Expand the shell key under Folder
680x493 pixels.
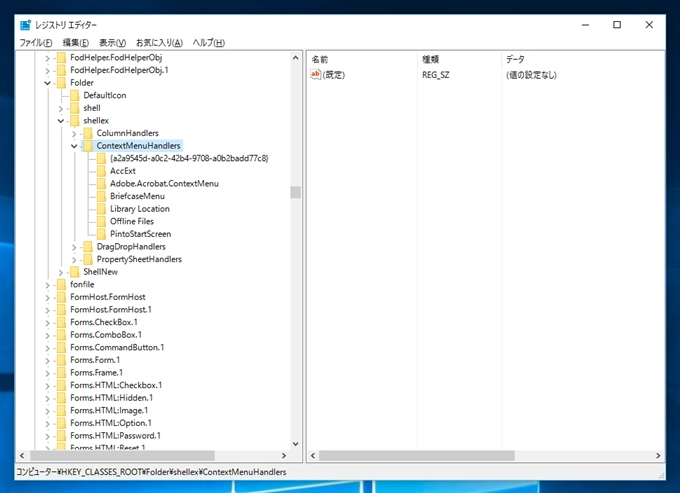click(61, 108)
